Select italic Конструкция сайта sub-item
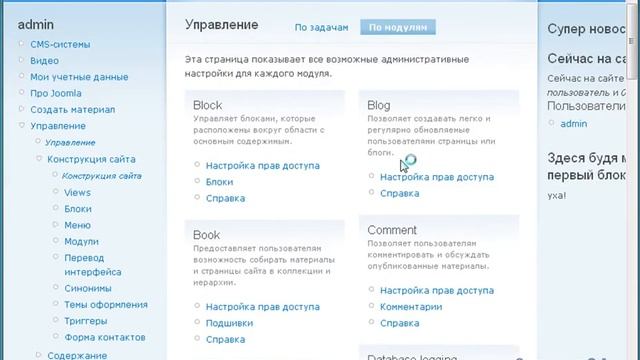 click(x=102, y=176)
